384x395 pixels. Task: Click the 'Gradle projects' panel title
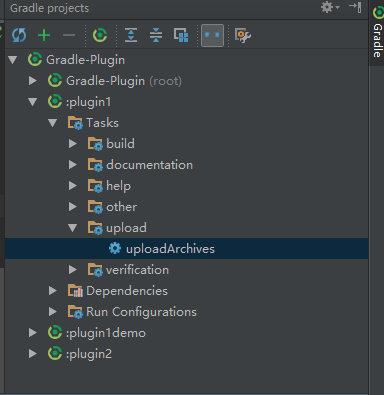[50, 8]
